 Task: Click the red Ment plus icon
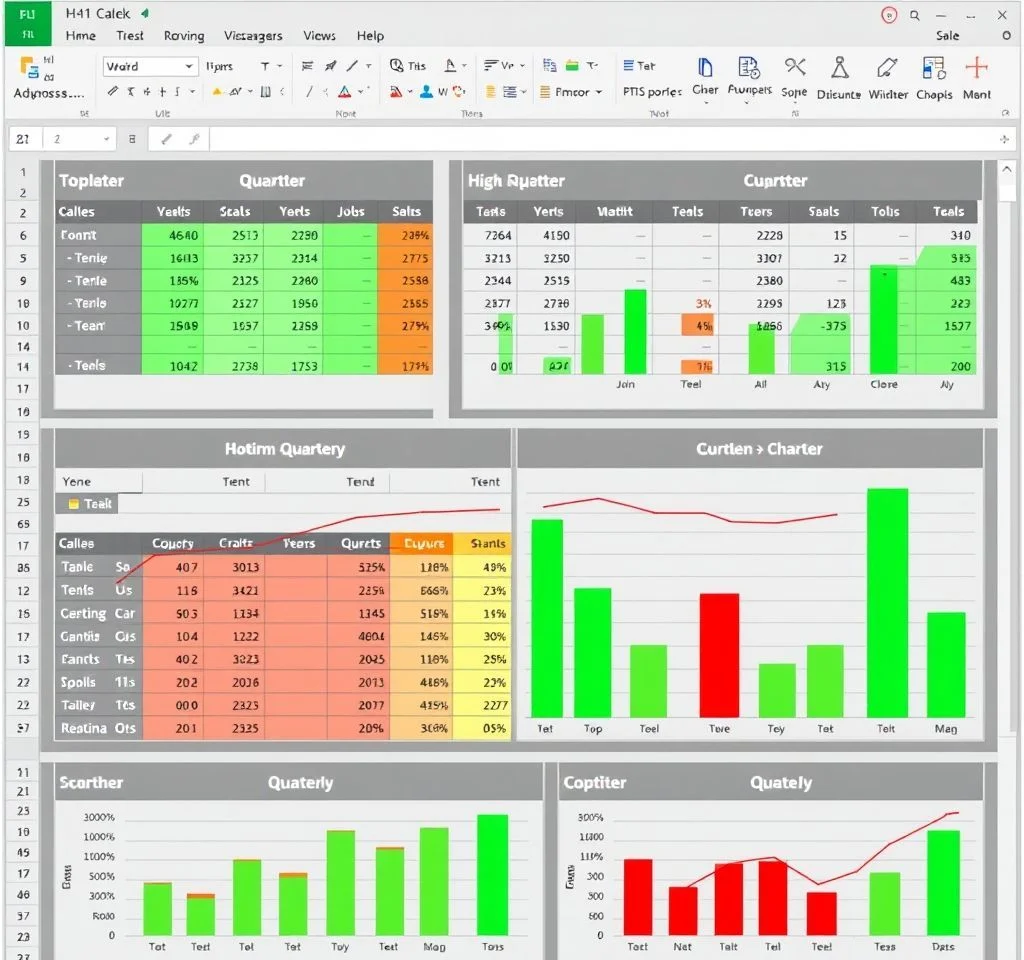pos(976,68)
